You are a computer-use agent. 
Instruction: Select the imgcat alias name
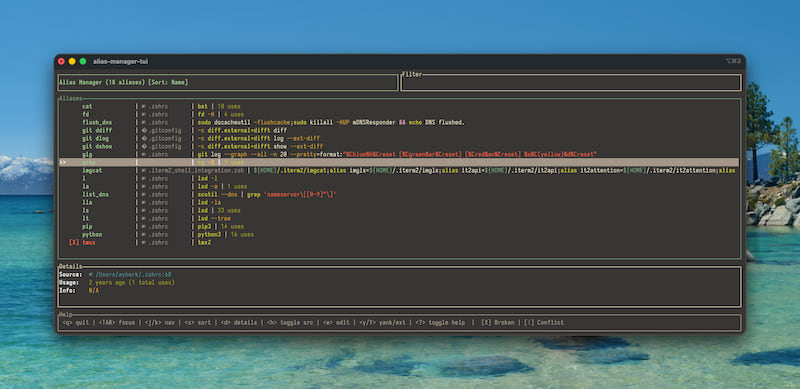pyautogui.click(x=92, y=171)
